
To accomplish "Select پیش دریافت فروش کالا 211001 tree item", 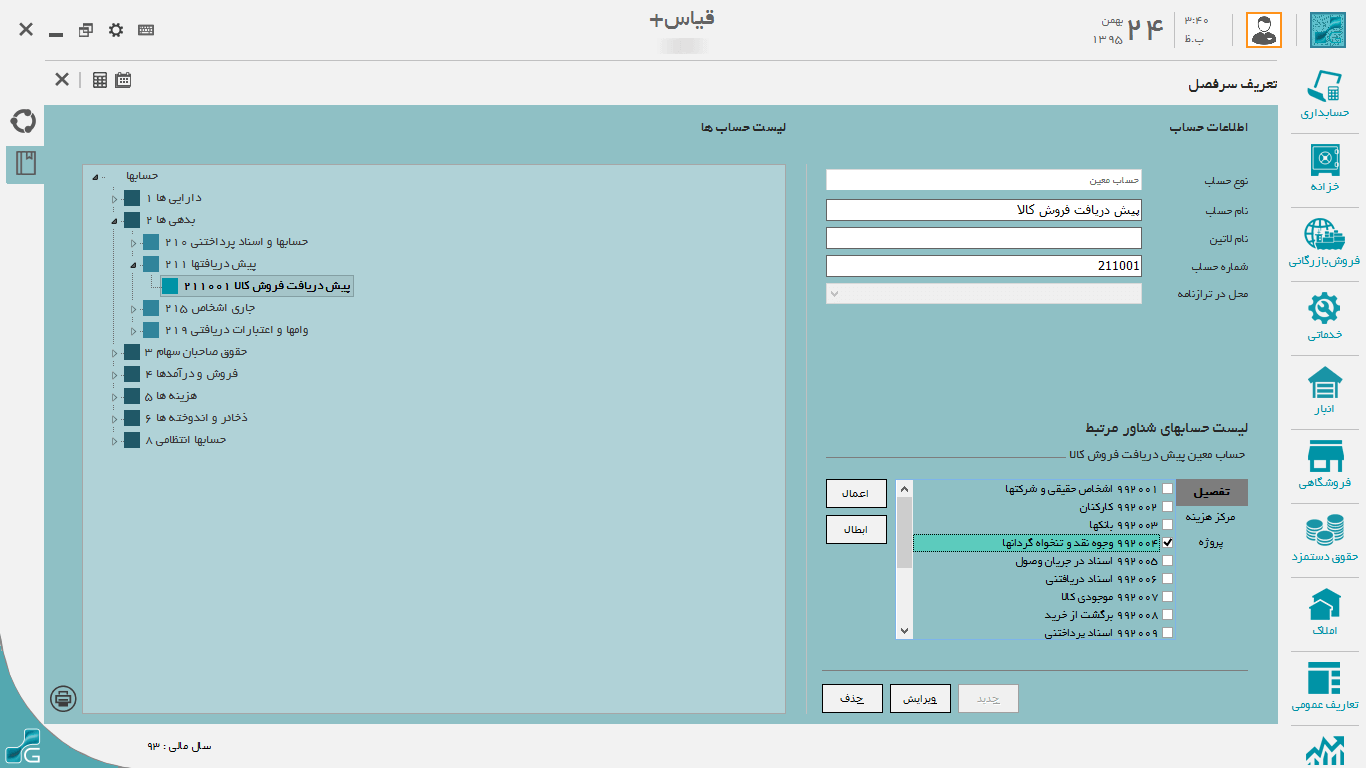I will (257, 286).
